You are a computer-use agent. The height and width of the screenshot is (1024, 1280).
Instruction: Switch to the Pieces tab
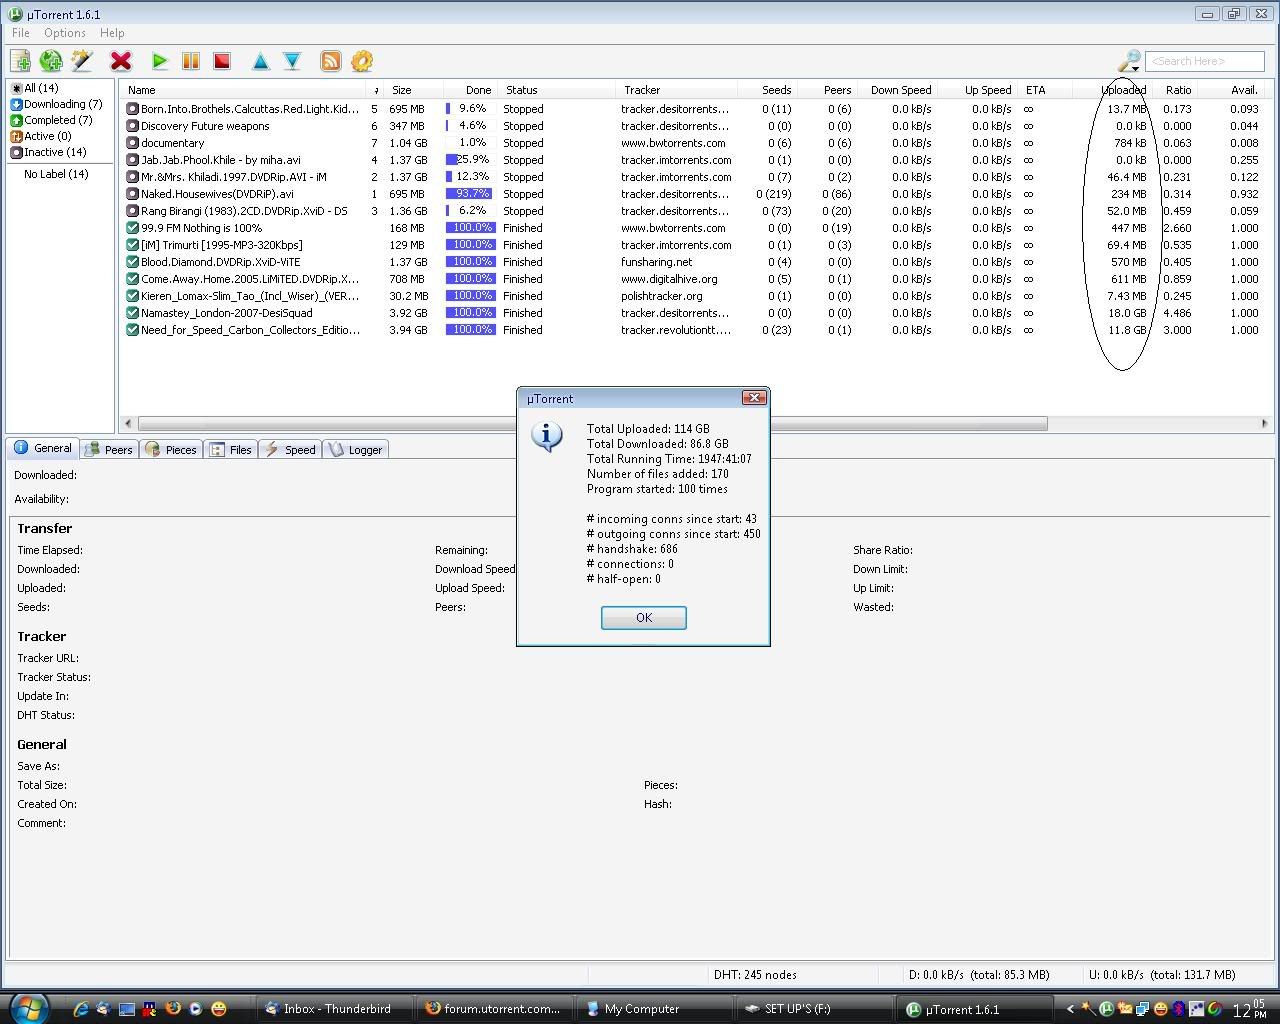tap(171, 450)
